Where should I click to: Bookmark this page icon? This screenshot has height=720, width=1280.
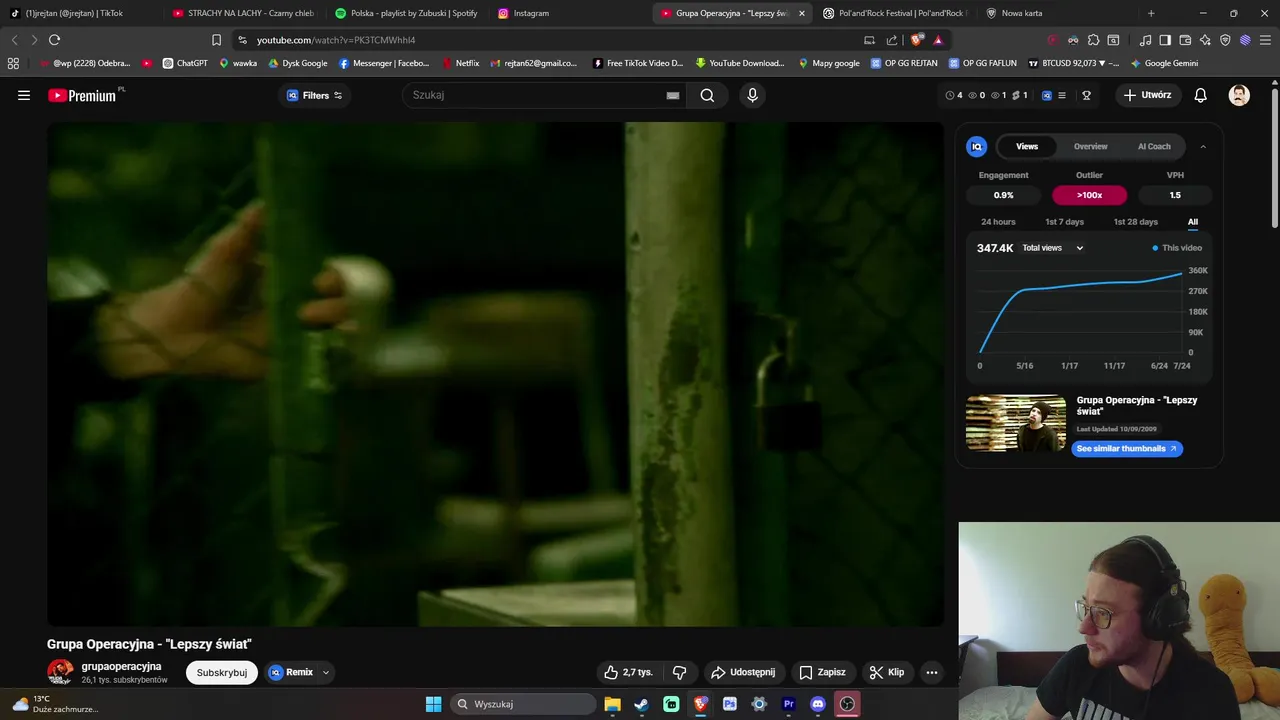[x=216, y=40]
